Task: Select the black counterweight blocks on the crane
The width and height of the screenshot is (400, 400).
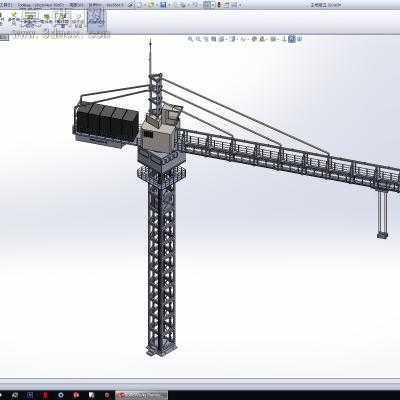Action: point(106,122)
